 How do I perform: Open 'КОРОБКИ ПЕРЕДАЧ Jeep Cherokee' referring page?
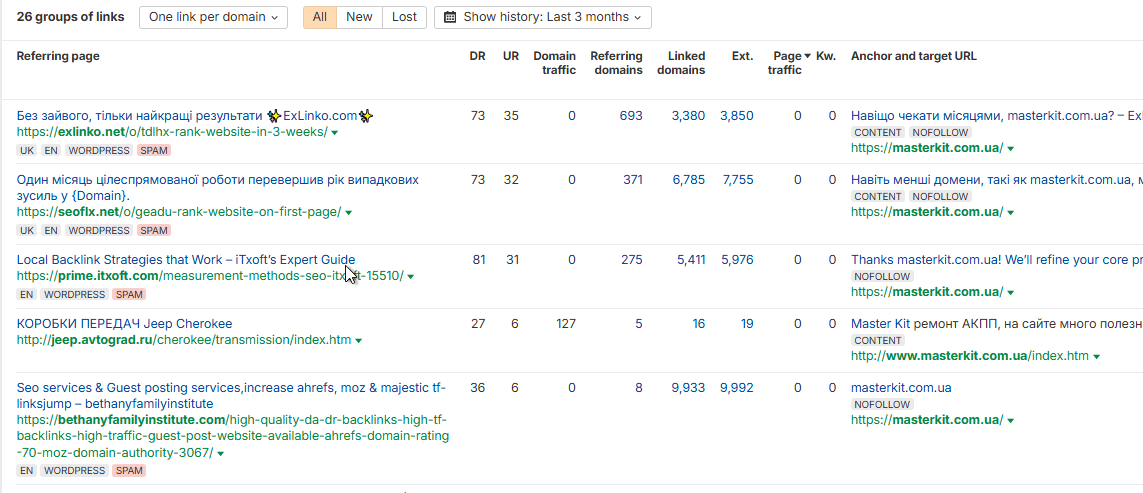pyautogui.click(x=124, y=324)
